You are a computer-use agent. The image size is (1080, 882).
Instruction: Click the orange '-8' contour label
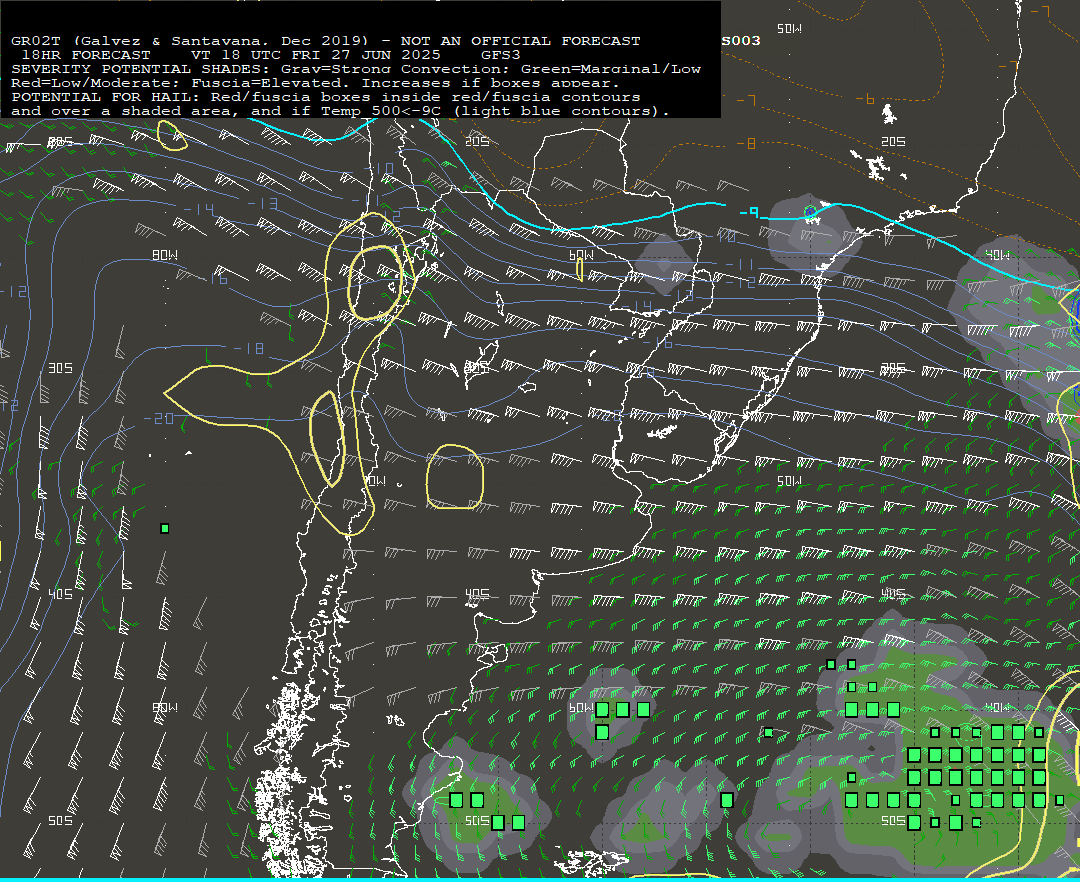click(746, 143)
